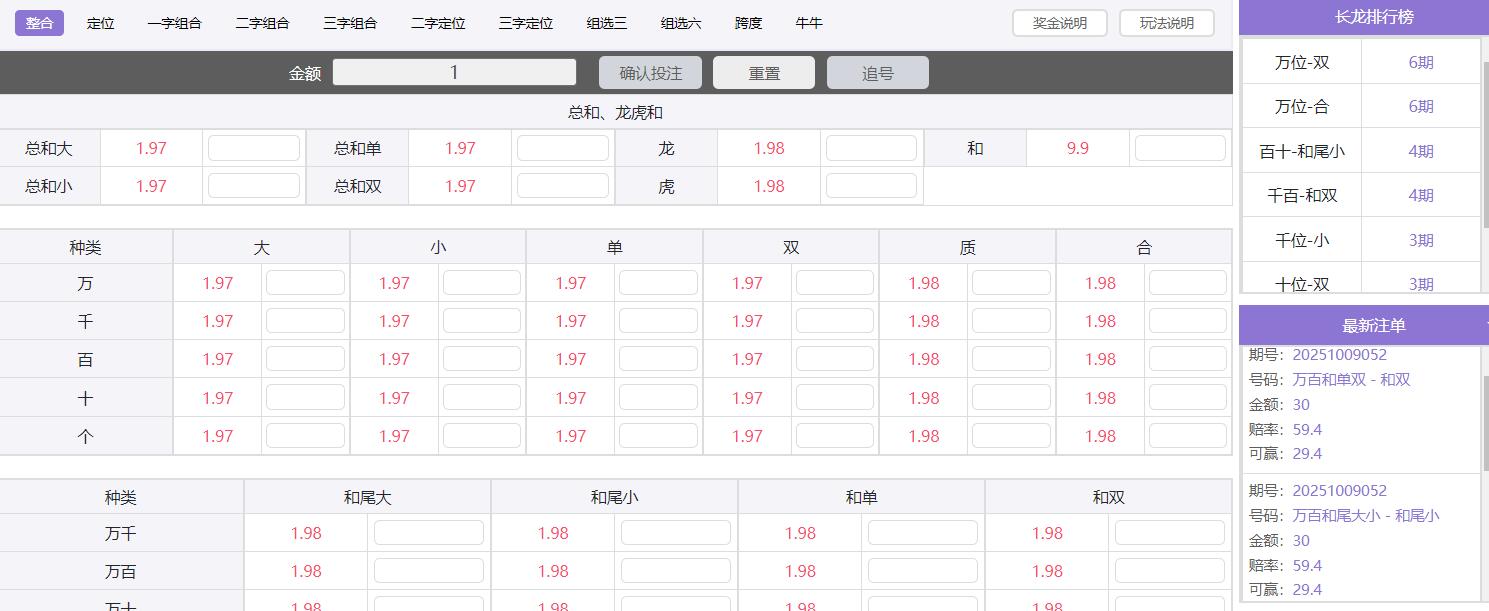Switch to the 定位 tab
This screenshot has width=1489, height=611.
(101, 23)
